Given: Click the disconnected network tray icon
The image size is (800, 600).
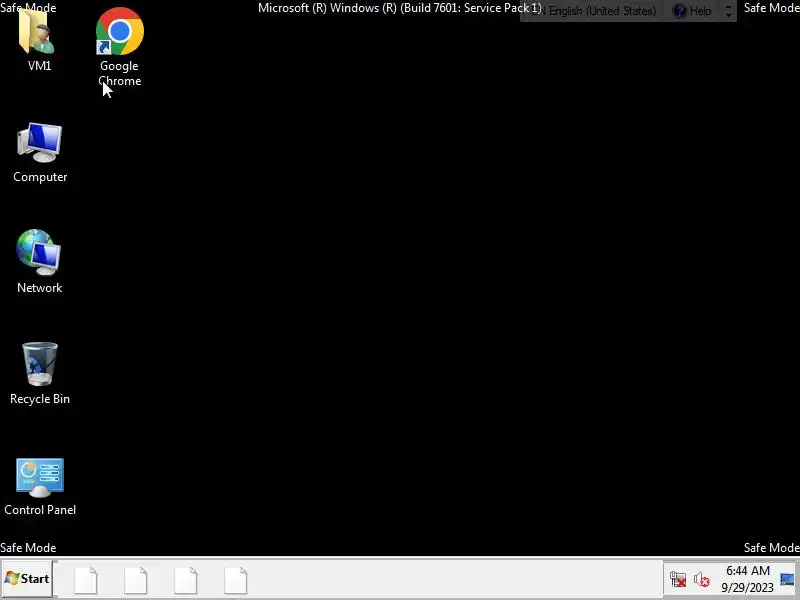Looking at the screenshot, I should tap(678, 580).
